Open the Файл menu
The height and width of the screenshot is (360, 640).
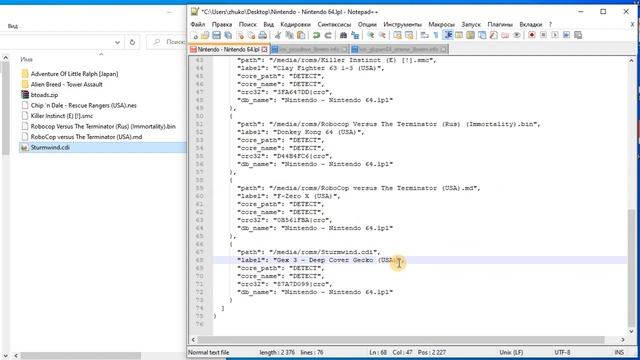tap(198, 24)
